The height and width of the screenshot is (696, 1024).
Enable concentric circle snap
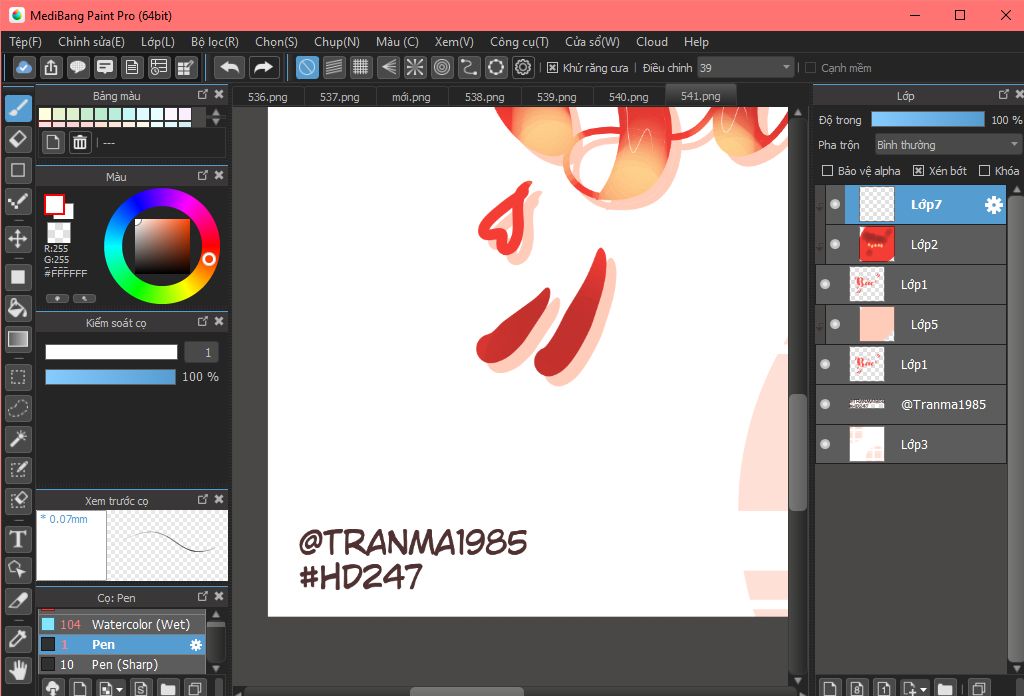click(x=442, y=67)
